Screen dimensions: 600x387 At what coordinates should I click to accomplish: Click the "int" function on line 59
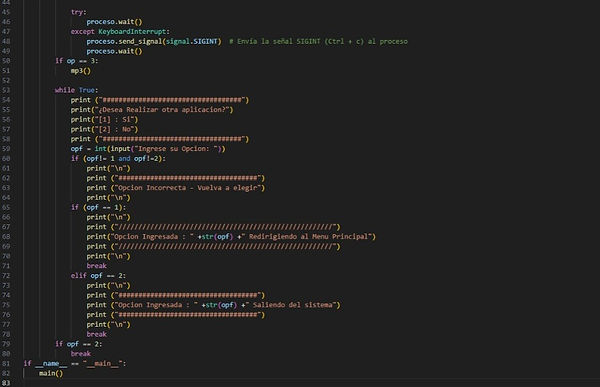[x=100, y=149]
